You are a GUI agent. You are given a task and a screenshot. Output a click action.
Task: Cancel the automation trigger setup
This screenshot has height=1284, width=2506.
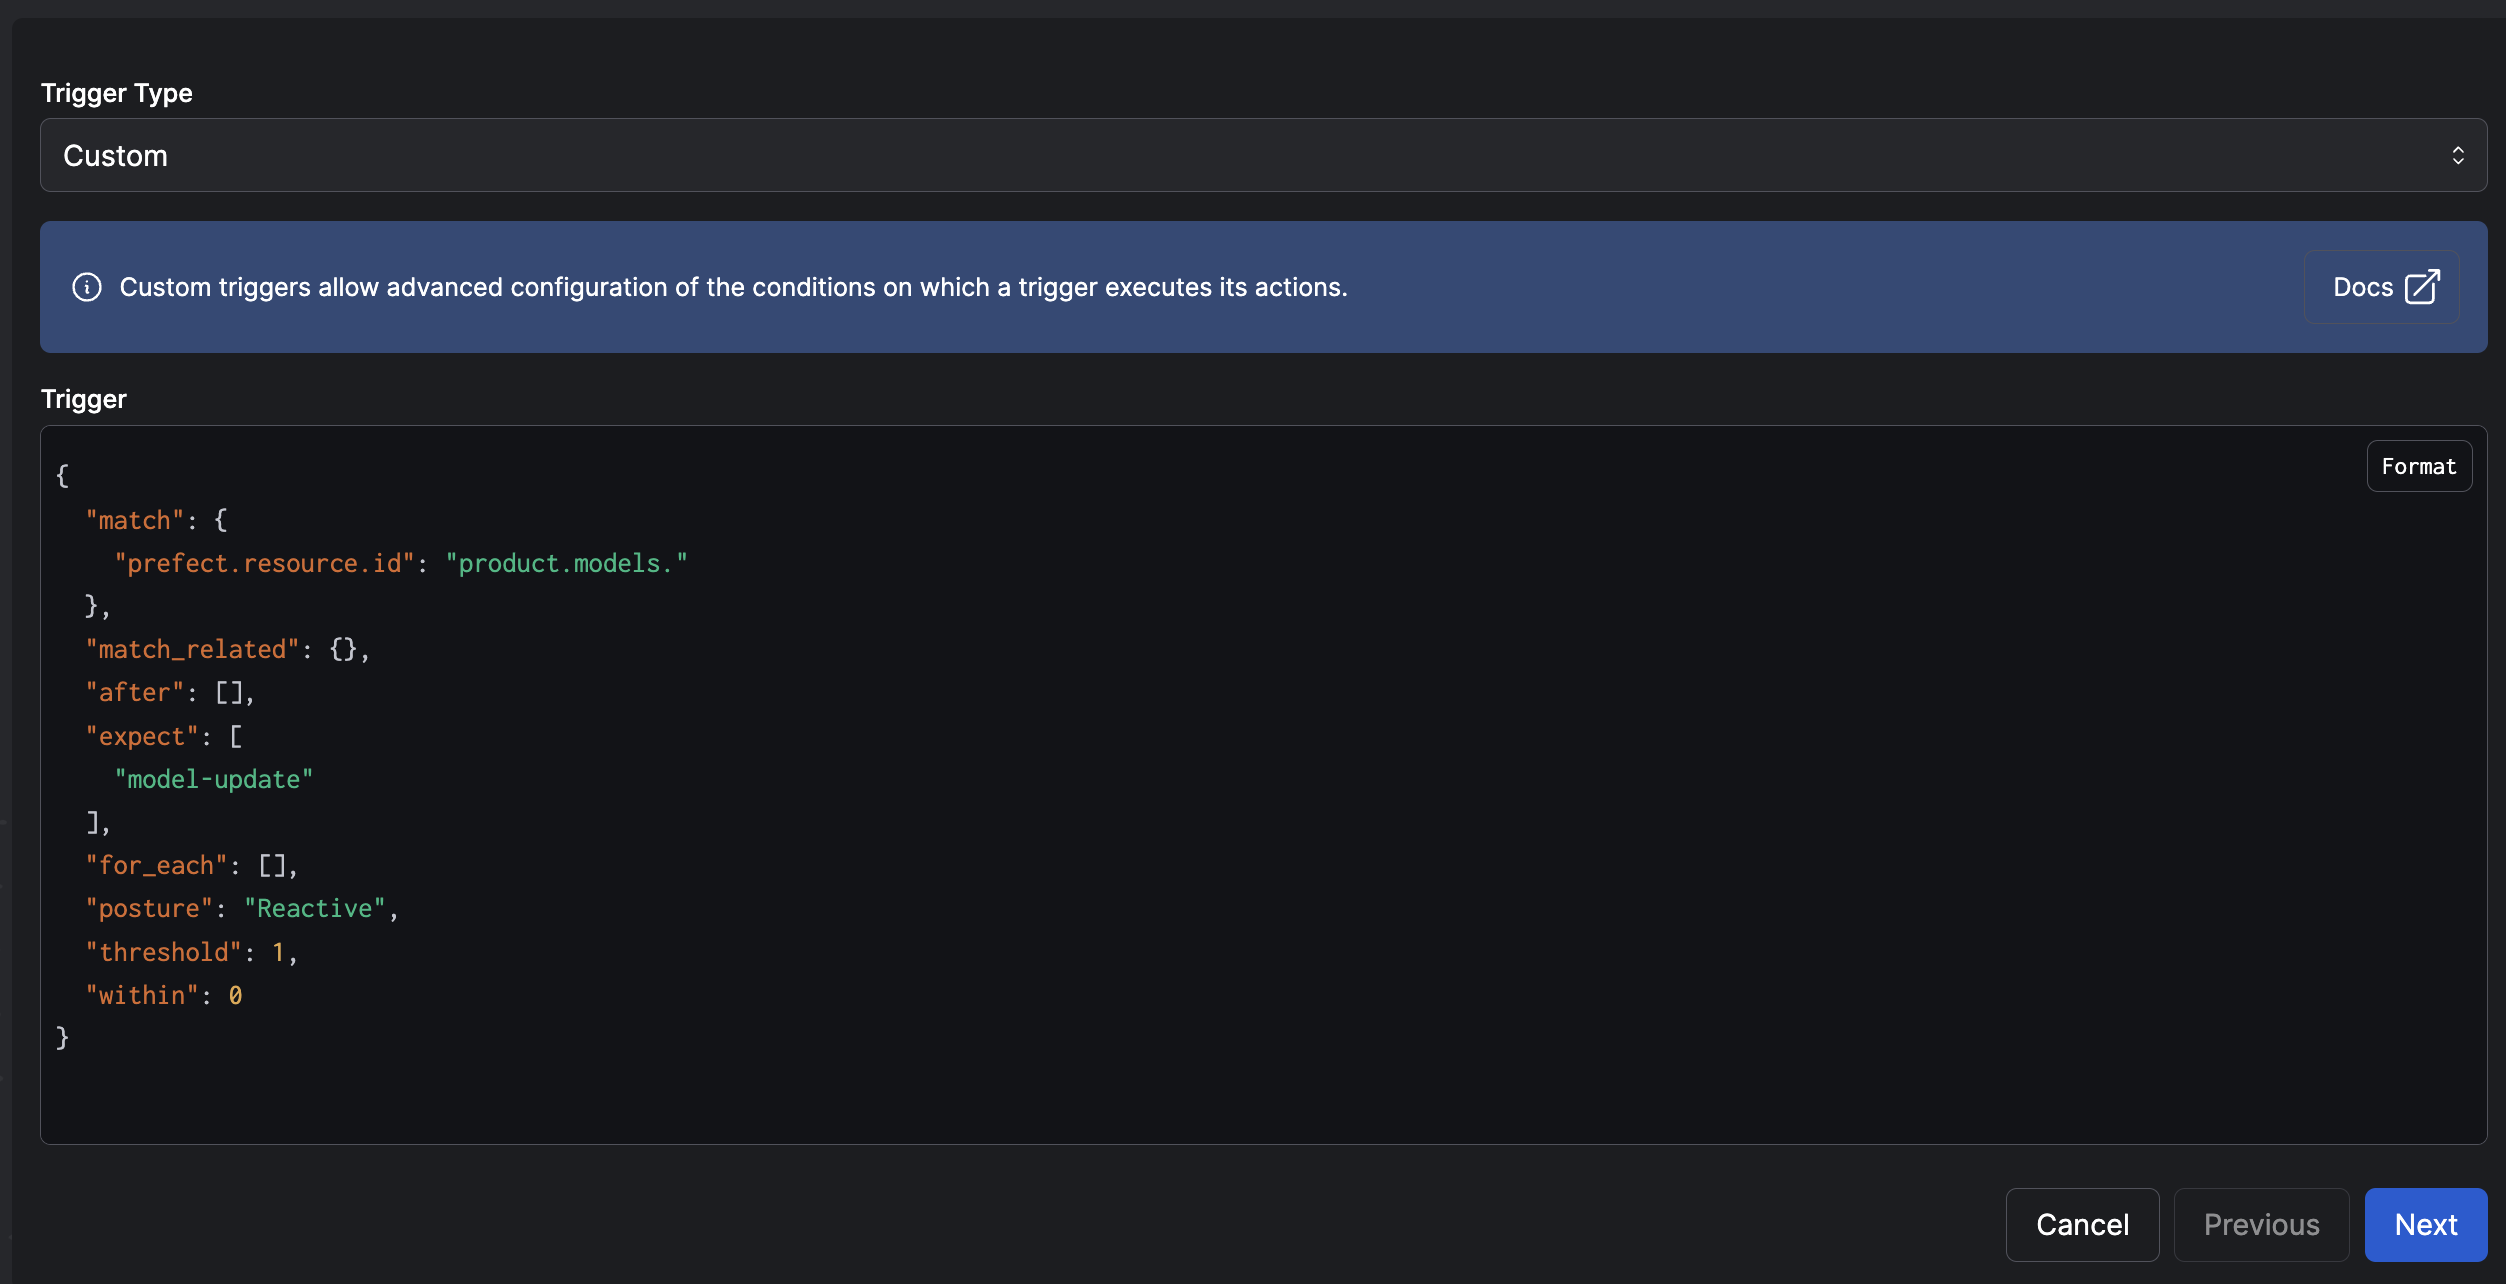[x=2082, y=1224]
